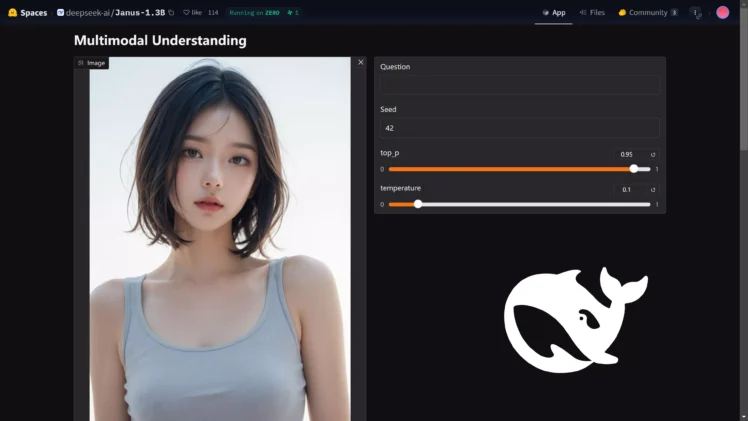Remove the uploaded image with X
Viewport: 748px width, 421px height.
pyautogui.click(x=361, y=62)
